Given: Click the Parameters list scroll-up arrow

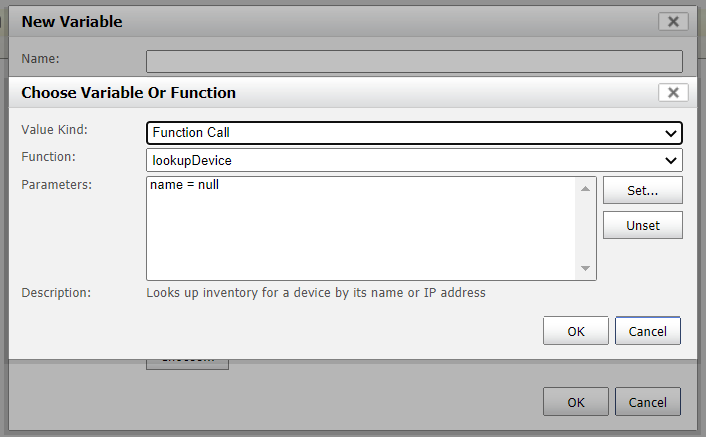Looking at the screenshot, I should [x=585, y=189].
